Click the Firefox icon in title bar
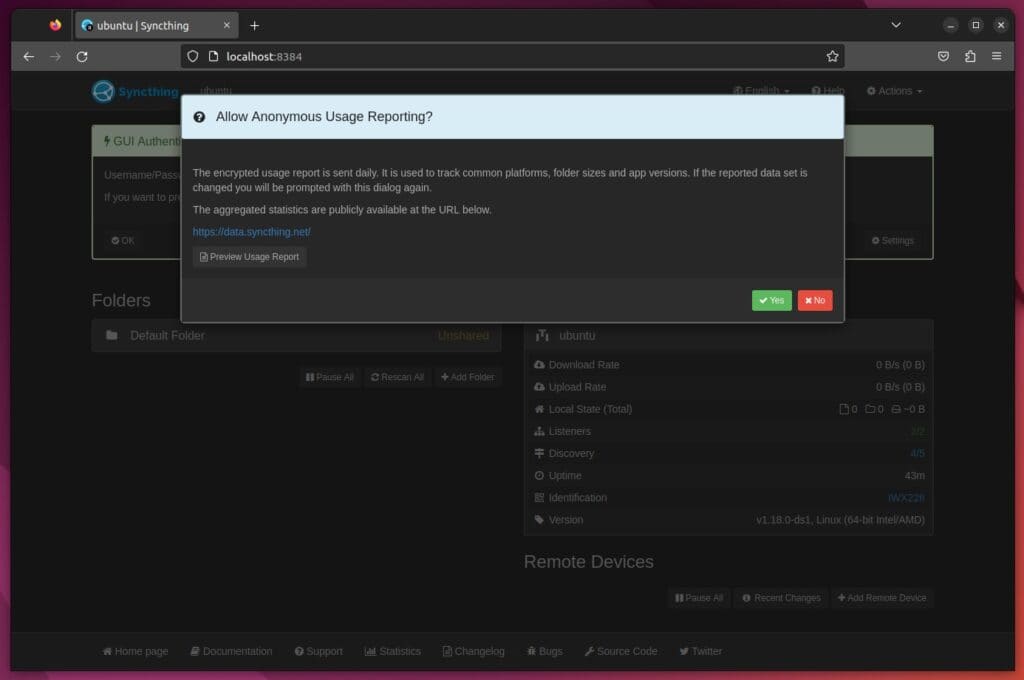The image size is (1024, 680). click(x=56, y=25)
